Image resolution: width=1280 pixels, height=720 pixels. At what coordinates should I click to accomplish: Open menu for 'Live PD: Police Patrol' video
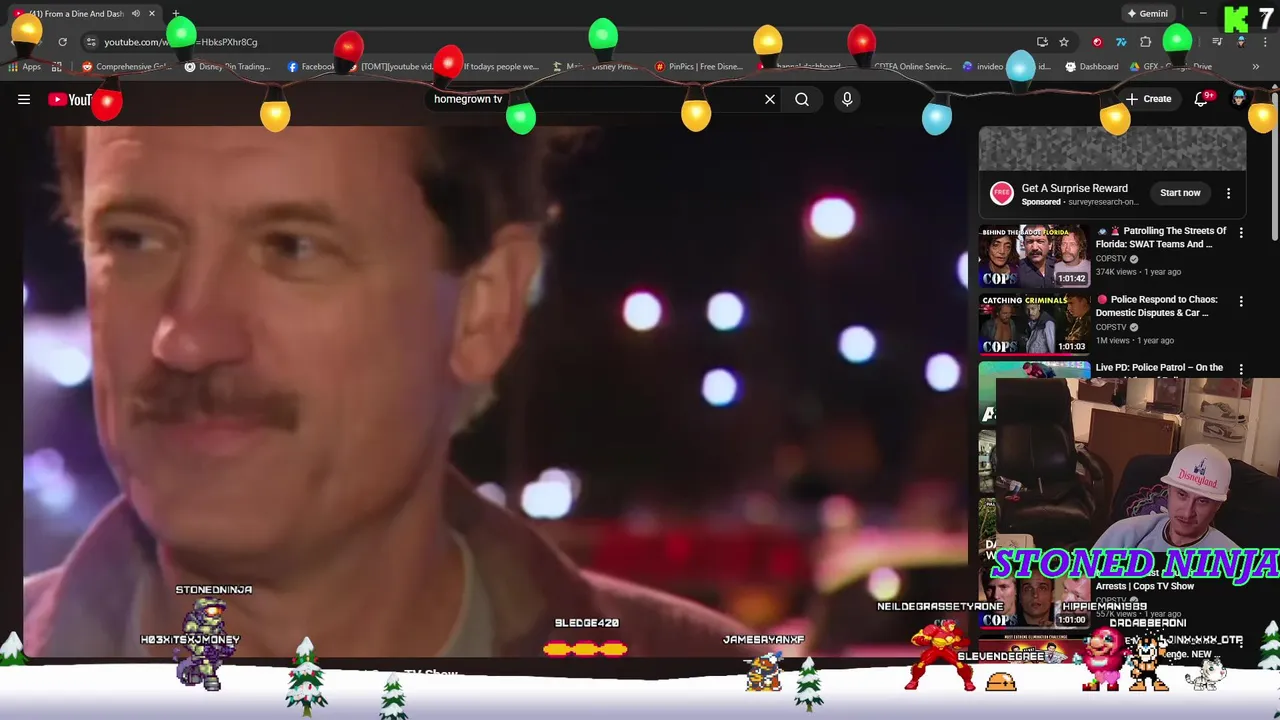[1241, 369]
